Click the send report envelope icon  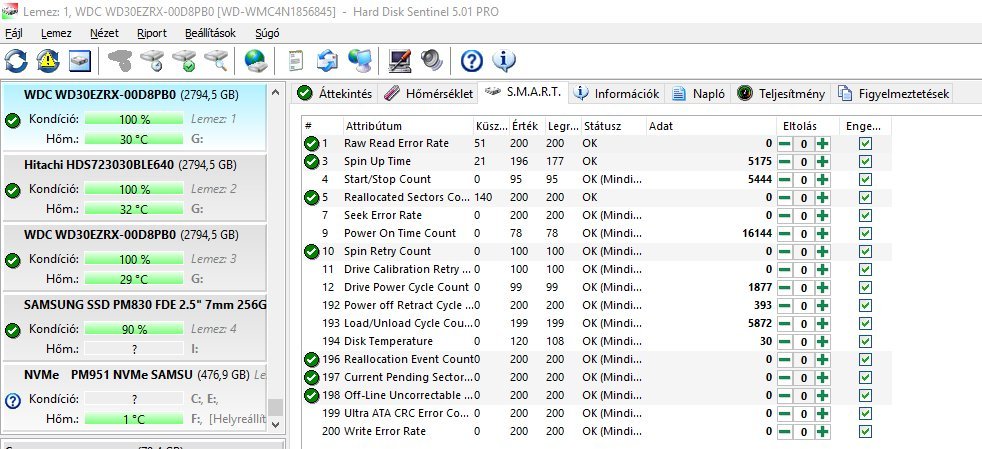coord(327,61)
